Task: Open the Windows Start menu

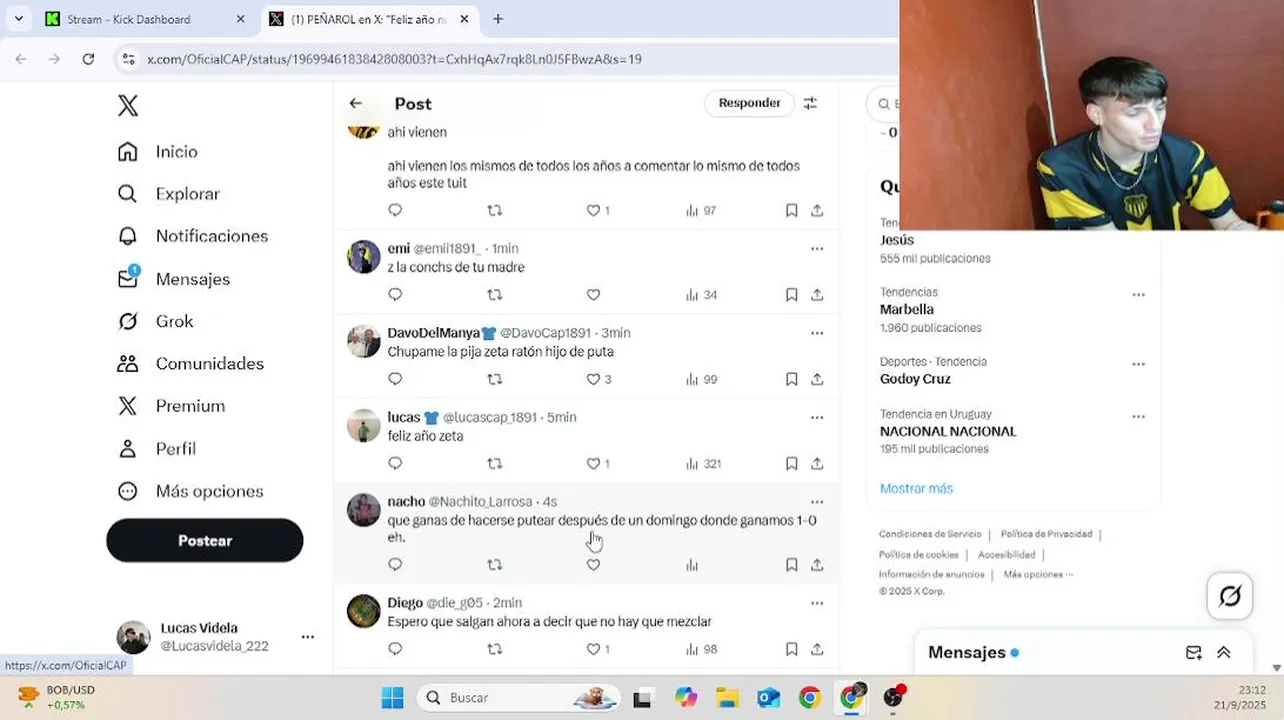Action: [x=392, y=697]
